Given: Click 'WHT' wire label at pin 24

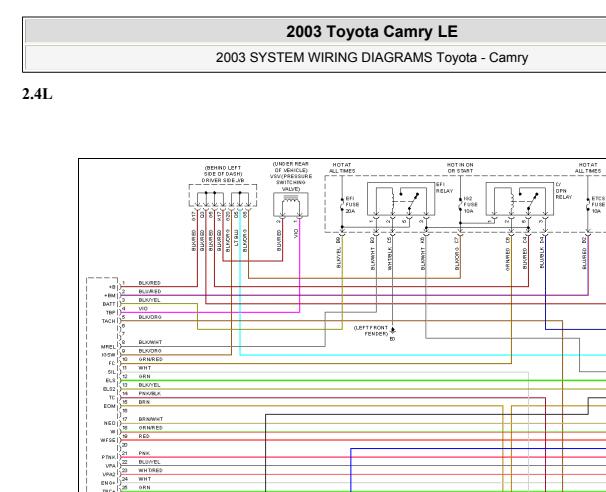Looking at the screenshot, I should coord(145,479).
